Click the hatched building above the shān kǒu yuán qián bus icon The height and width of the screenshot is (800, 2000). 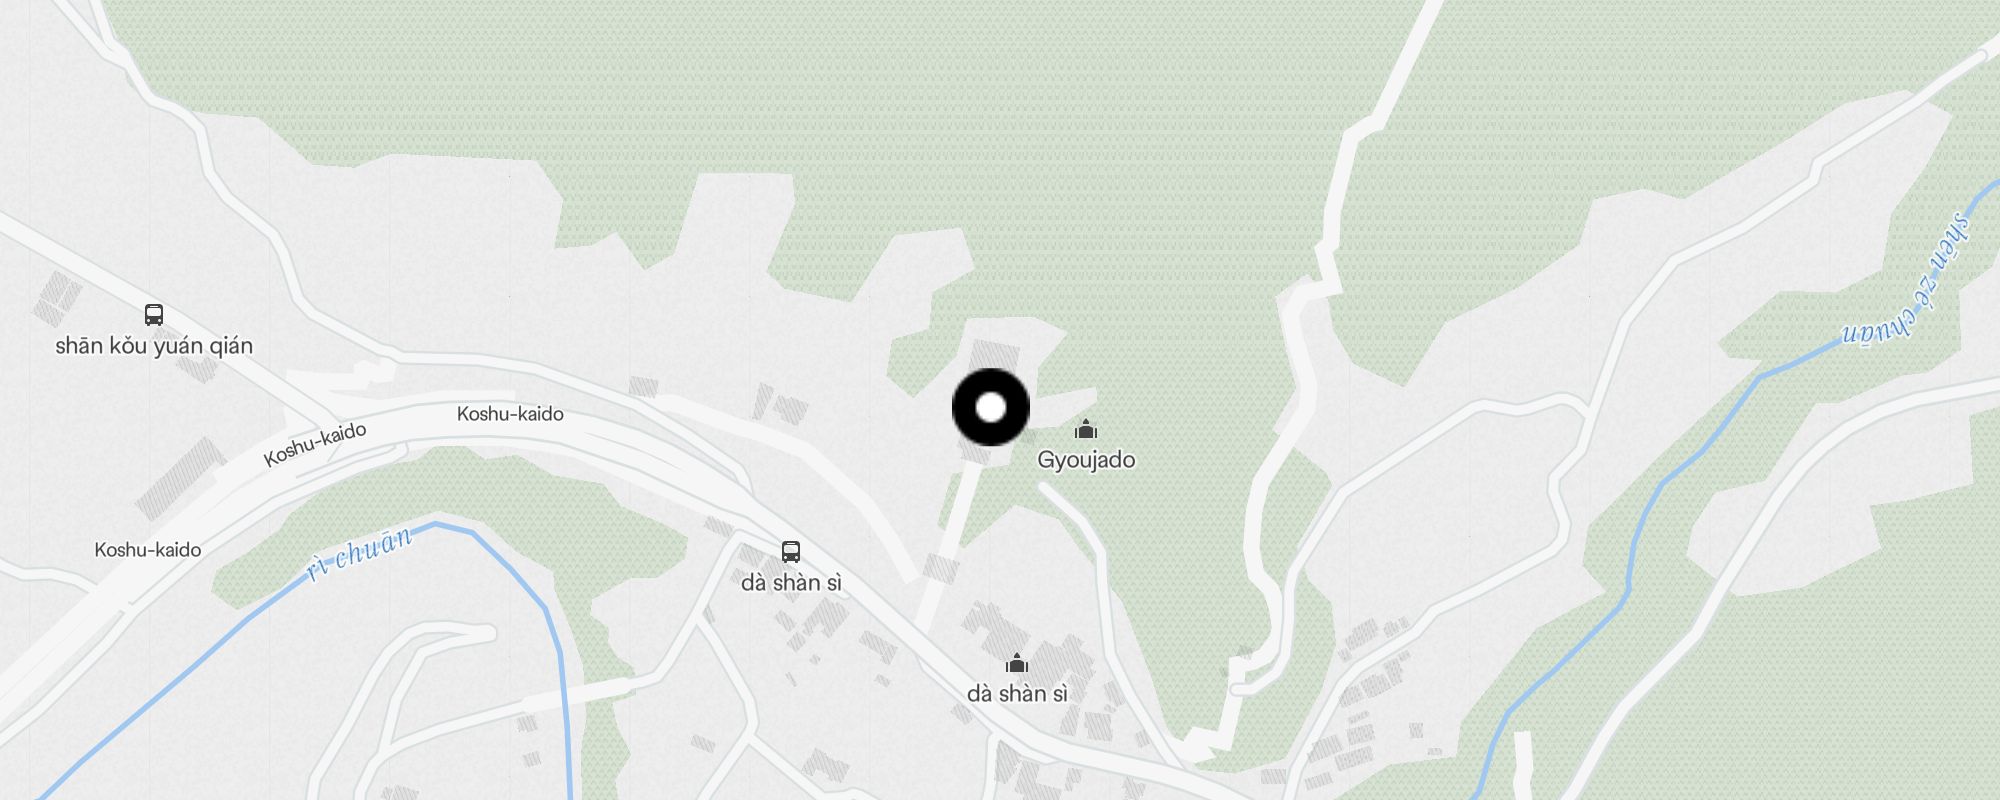57,299
